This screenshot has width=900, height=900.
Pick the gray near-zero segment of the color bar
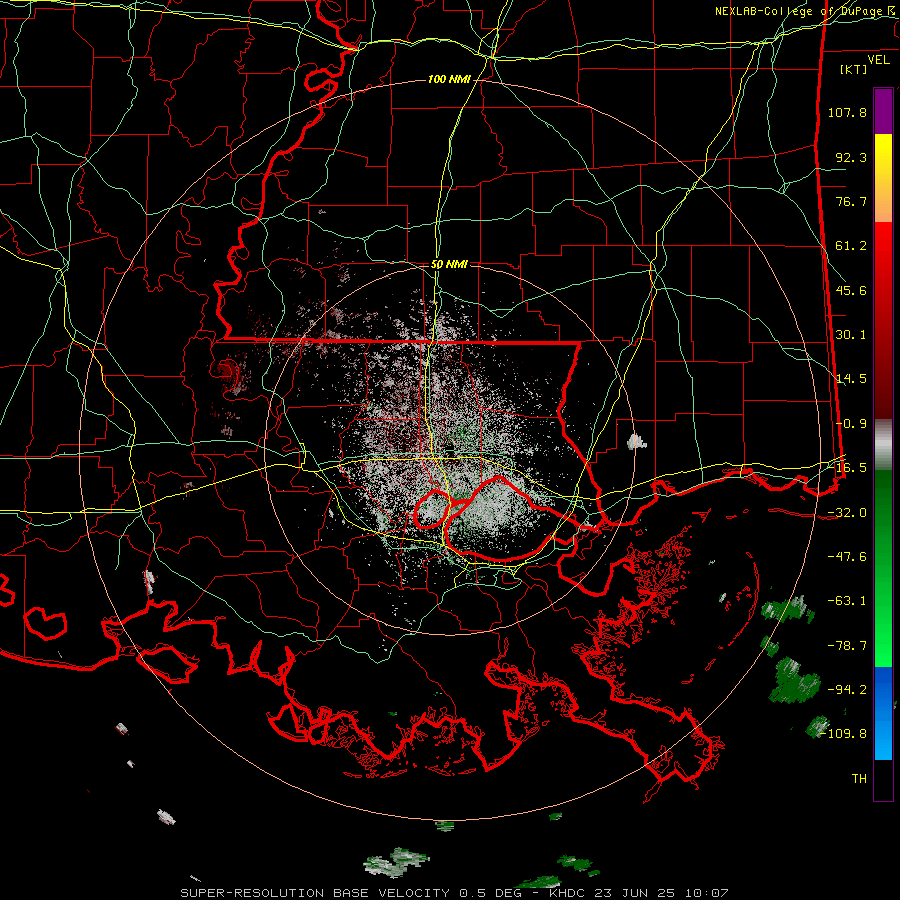pyautogui.click(x=883, y=445)
